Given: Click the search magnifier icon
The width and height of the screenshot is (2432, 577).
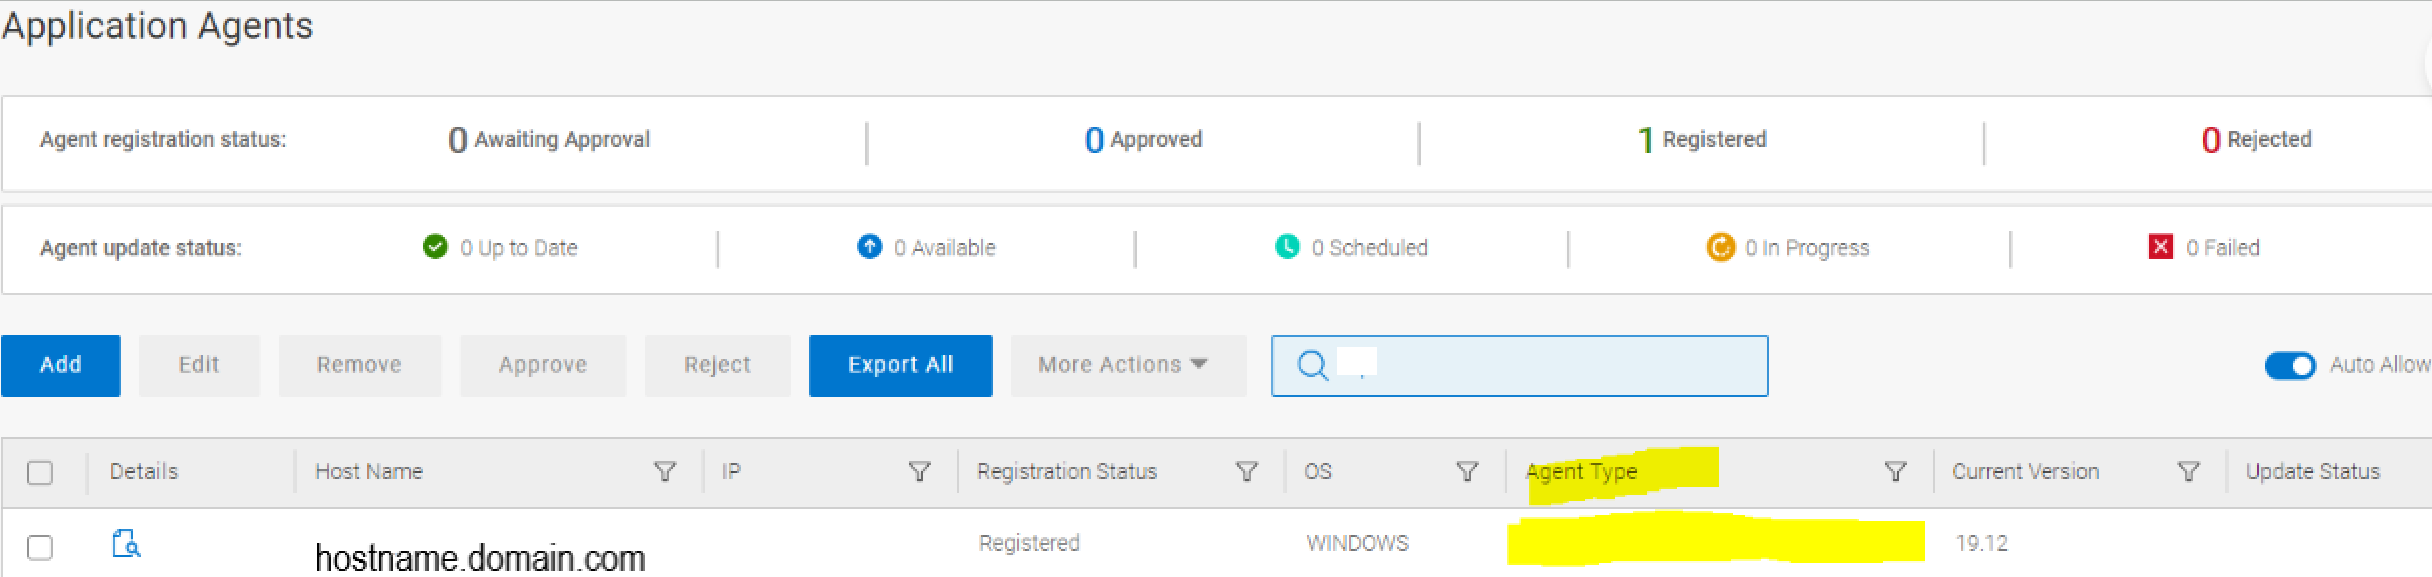Looking at the screenshot, I should tap(1311, 366).
